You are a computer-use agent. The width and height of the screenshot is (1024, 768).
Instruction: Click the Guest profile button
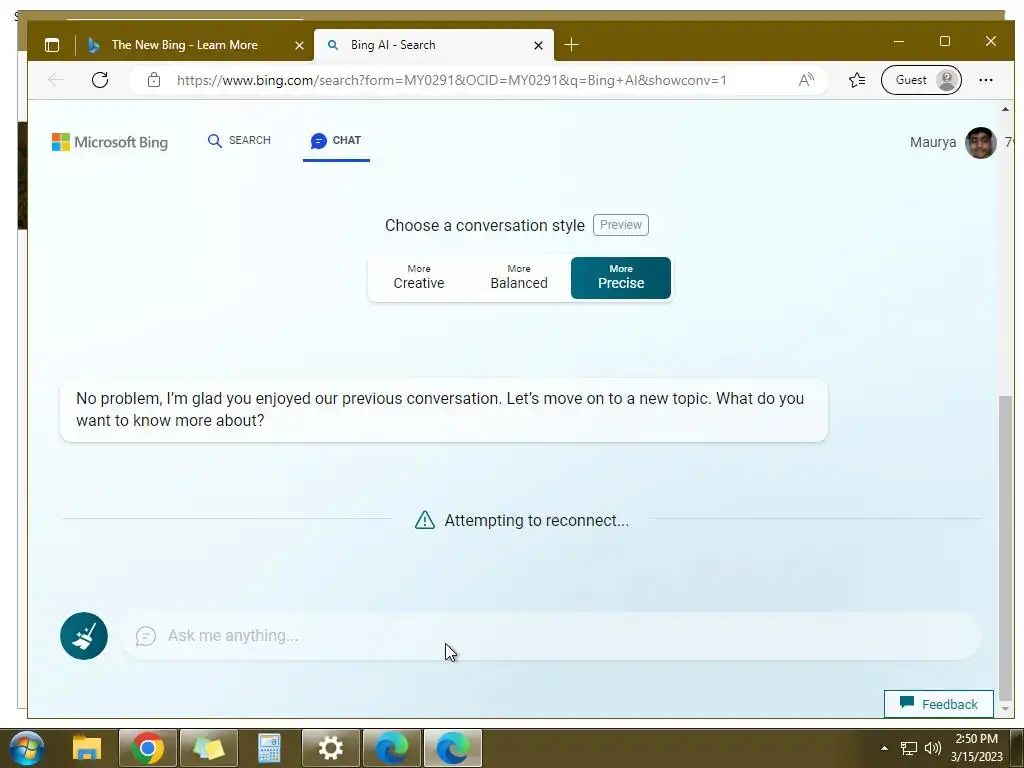click(921, 80)
